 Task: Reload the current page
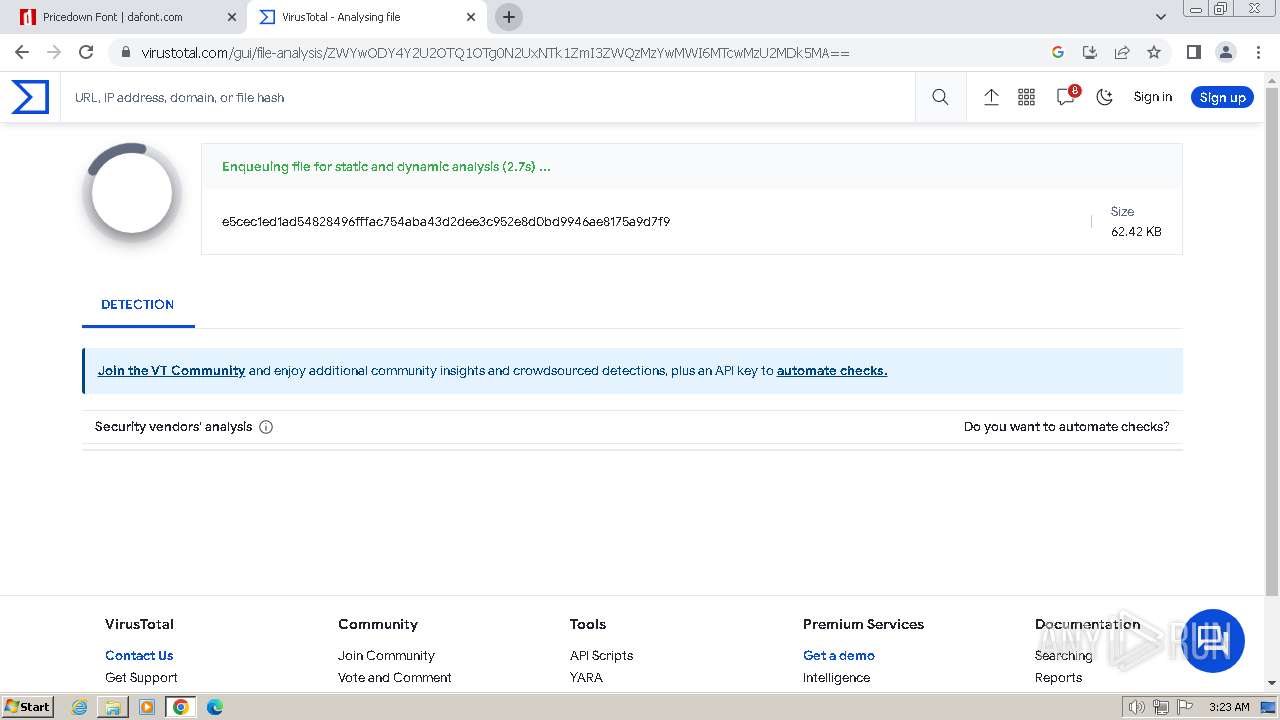[86, 52]
